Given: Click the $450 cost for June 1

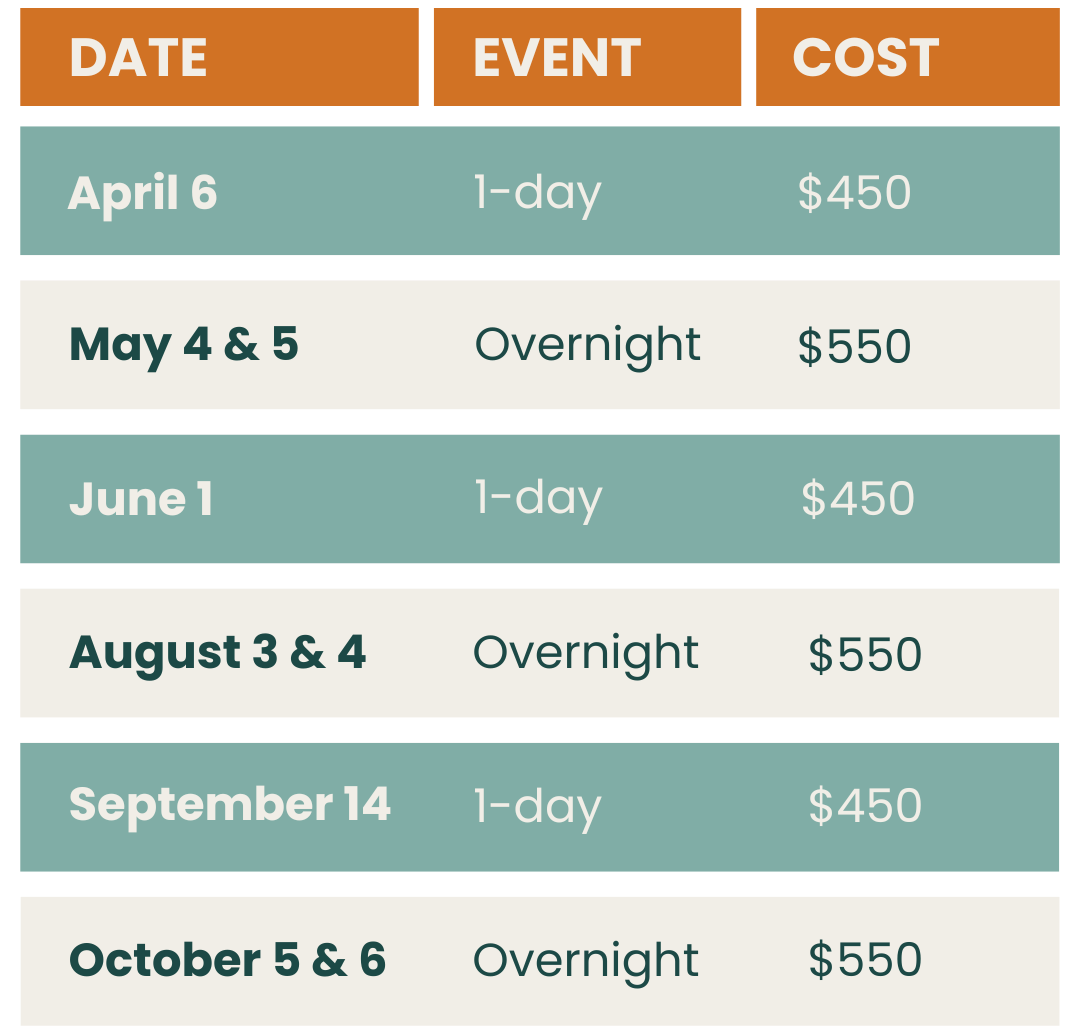Looking at the screenshot, I should coord(858,498).
